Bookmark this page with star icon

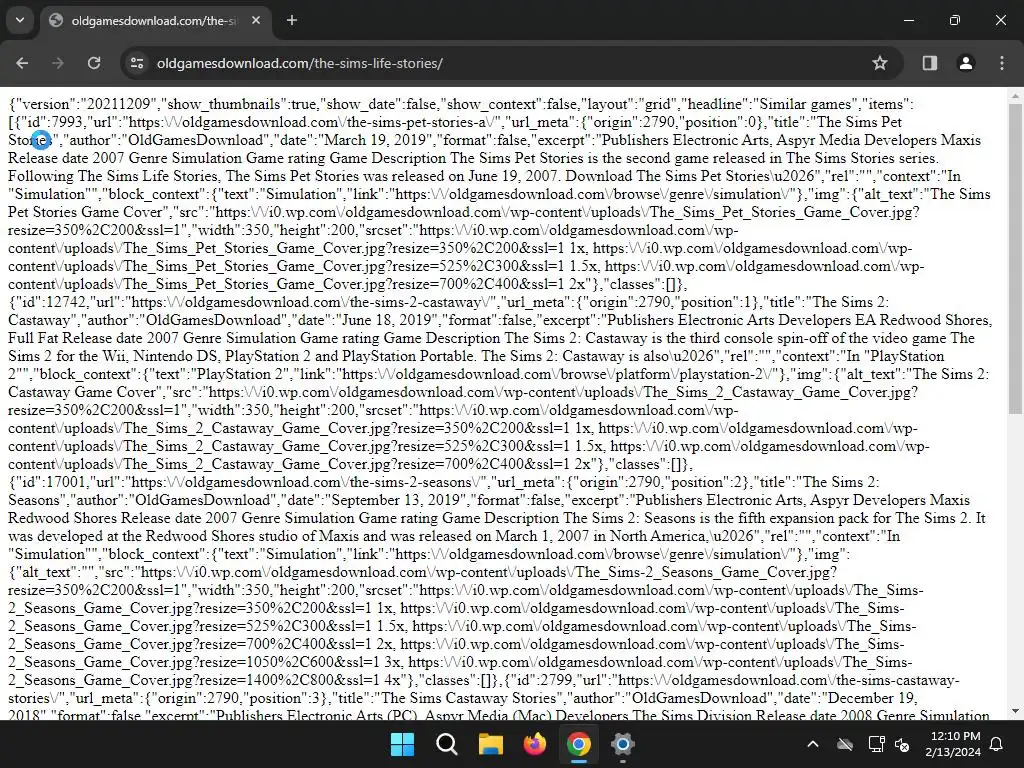[x=880, y=63]
